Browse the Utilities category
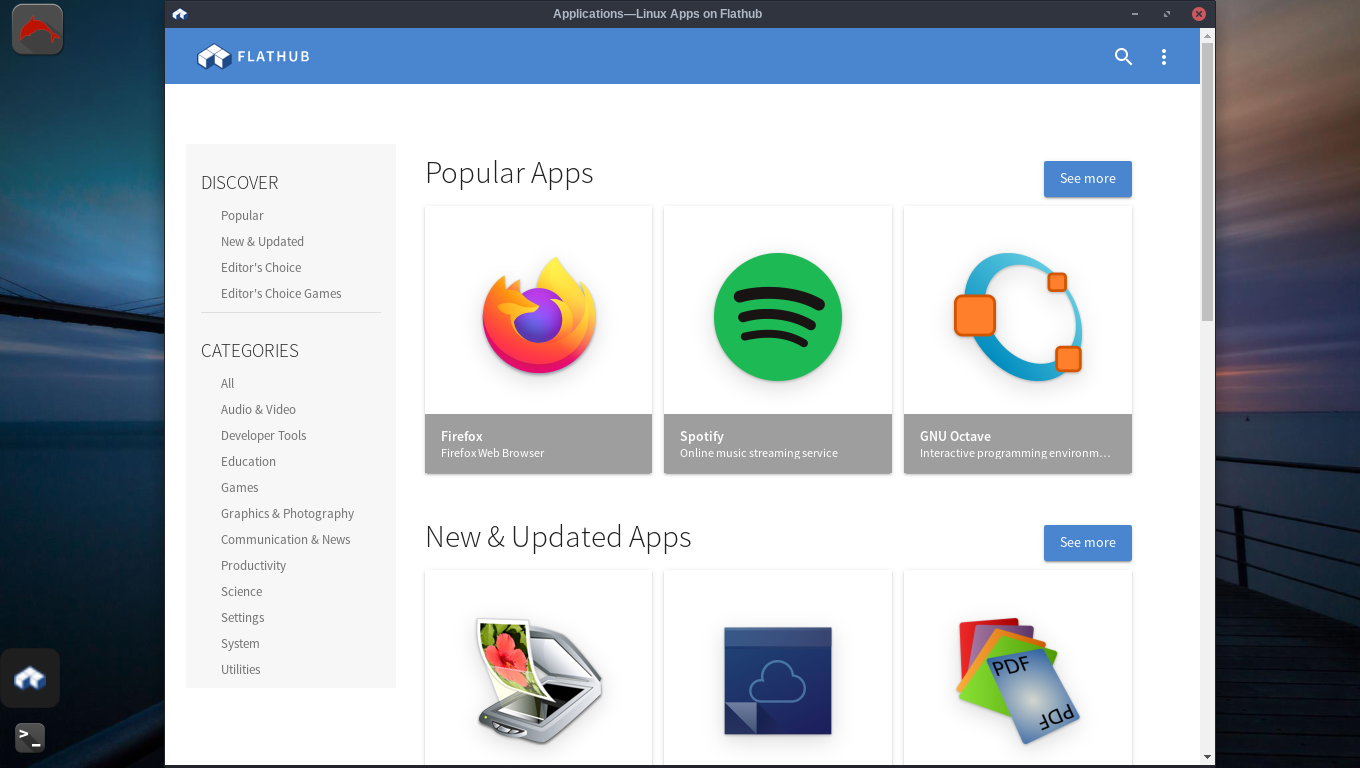Viewport: 1360px width, 768px height. pos(241,670)
